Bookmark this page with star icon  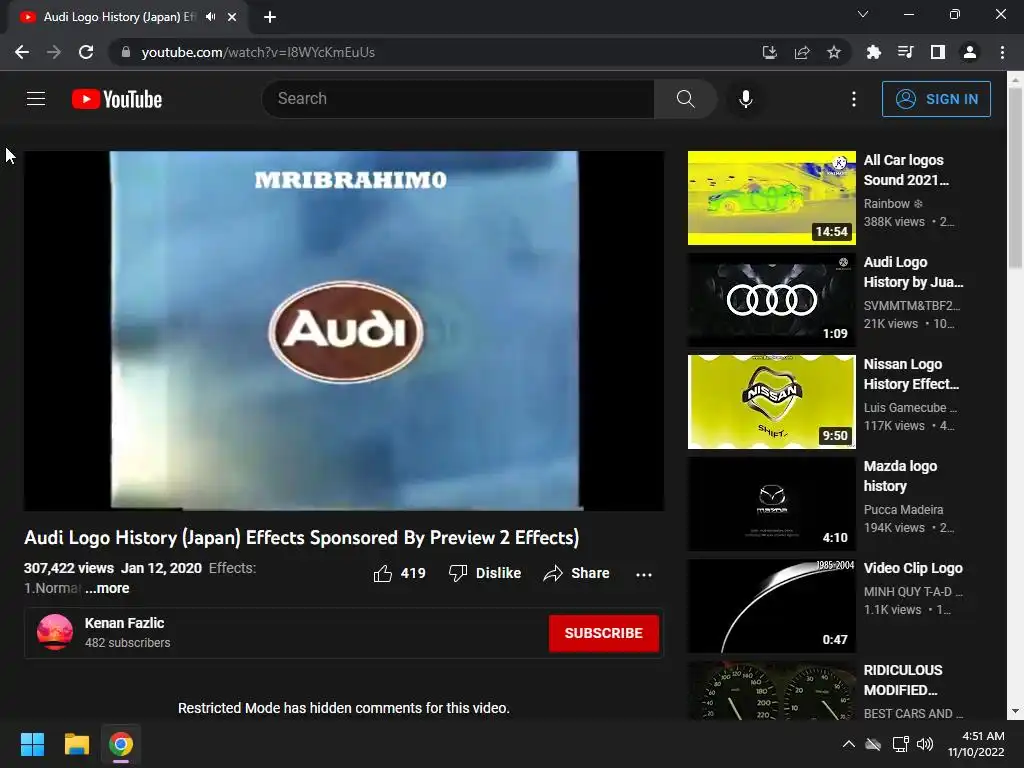point(834,52)
